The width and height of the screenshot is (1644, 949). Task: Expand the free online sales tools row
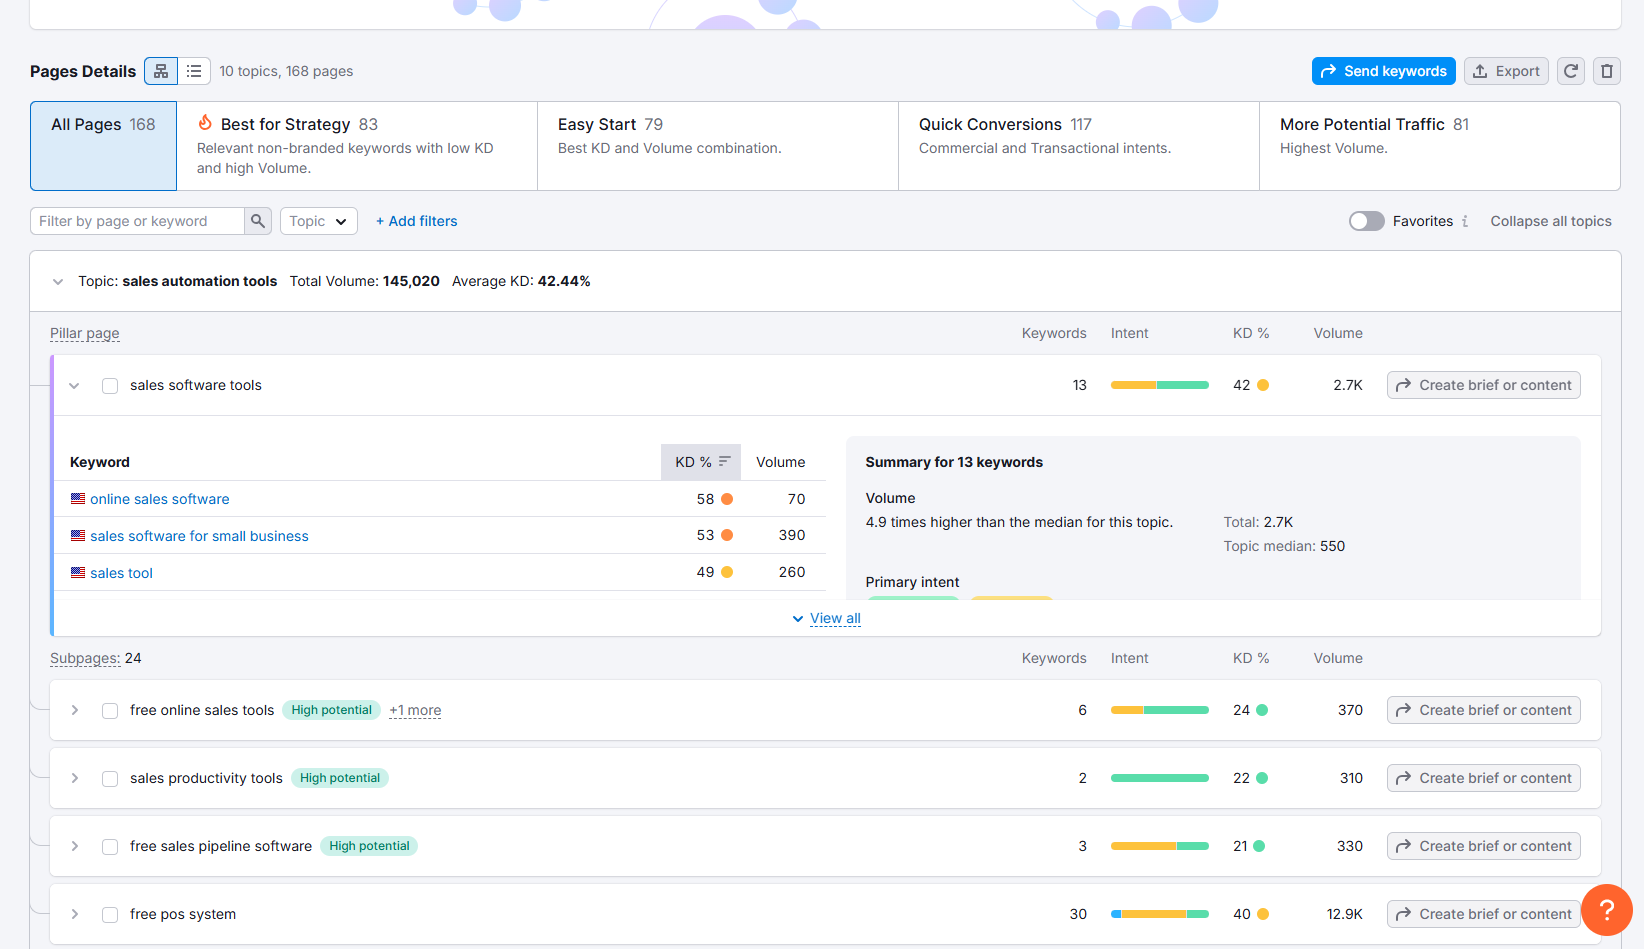(74, 710)
